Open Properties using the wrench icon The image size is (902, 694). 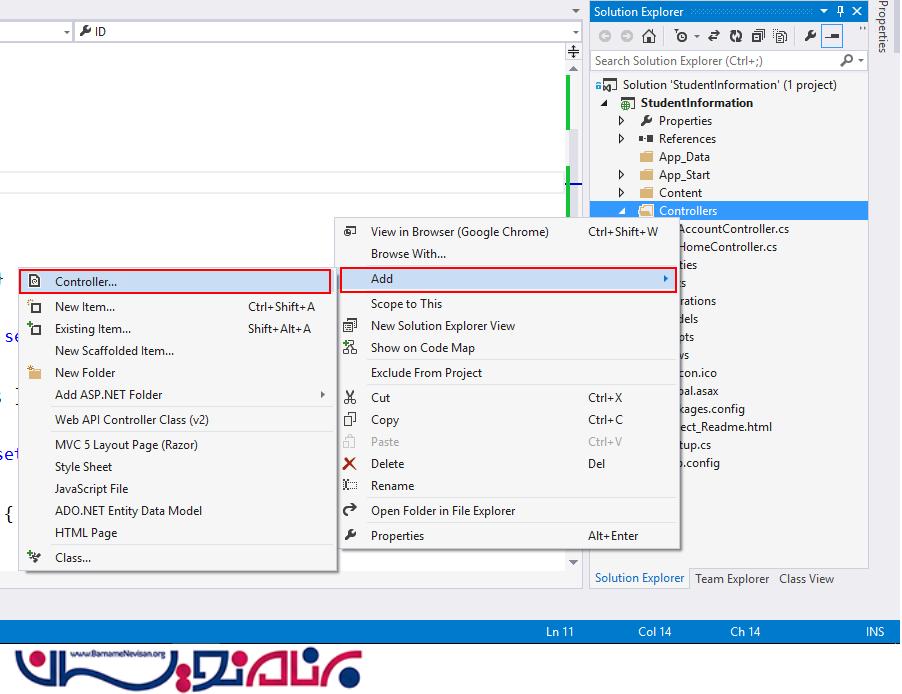[x=810, y=36]
